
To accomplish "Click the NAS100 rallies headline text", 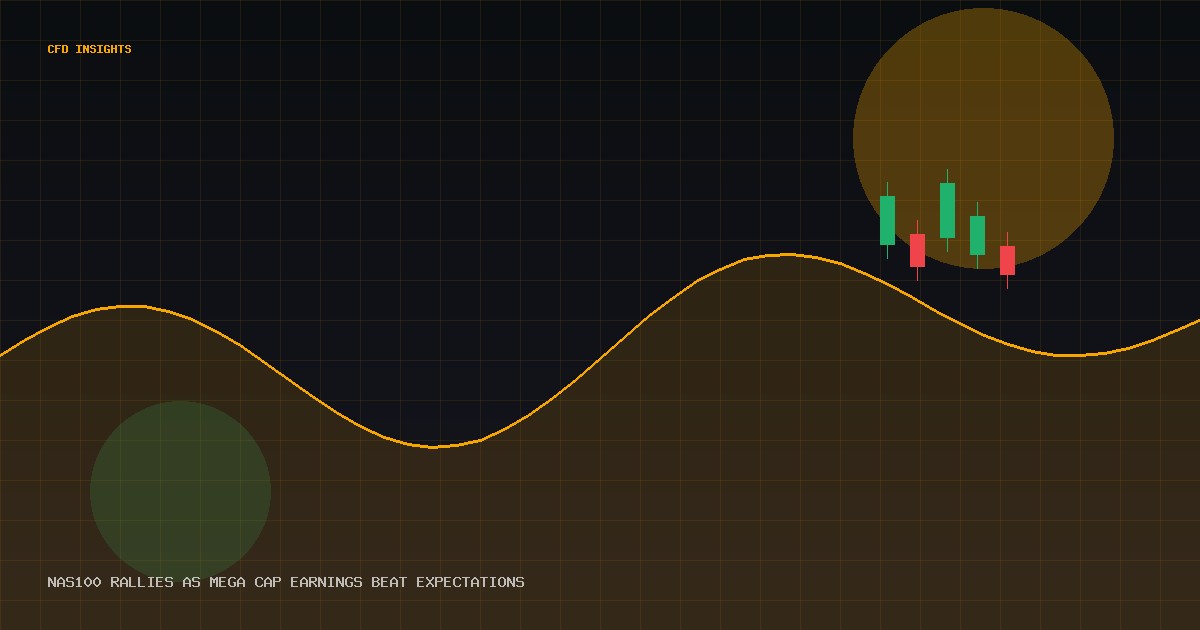I will coord(286,582).
